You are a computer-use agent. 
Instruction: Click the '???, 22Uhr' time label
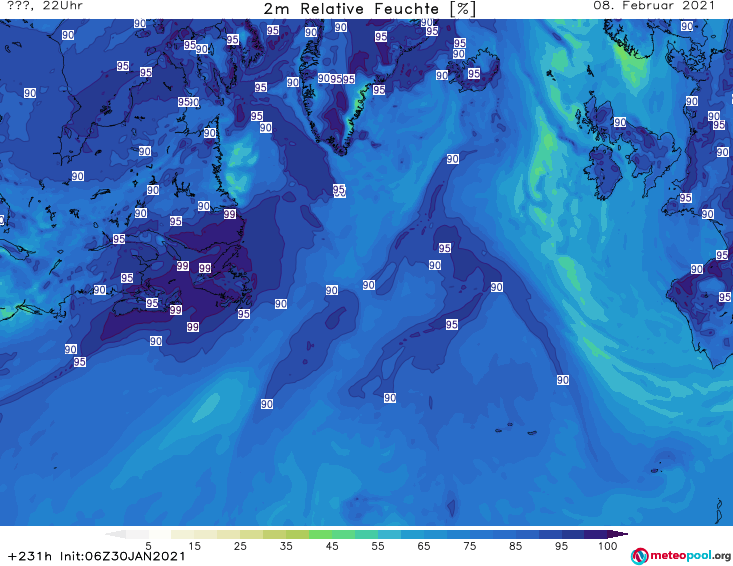45,6
